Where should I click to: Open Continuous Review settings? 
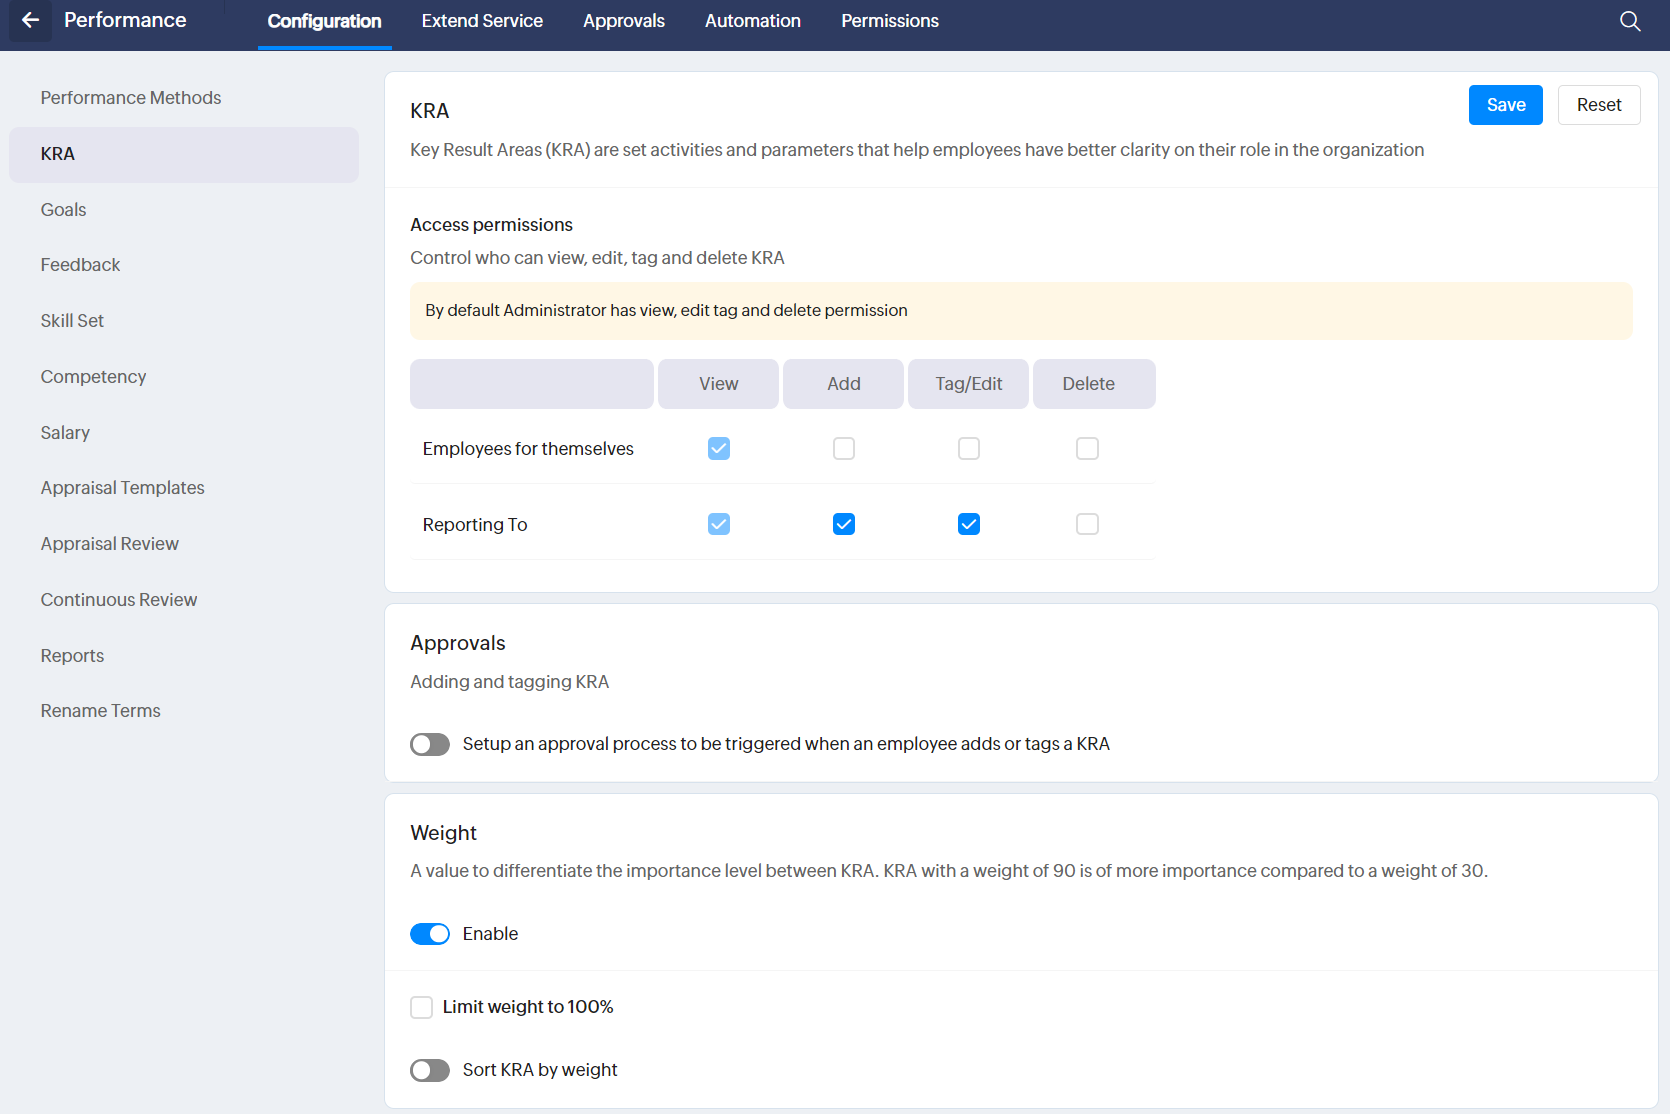tap(119, 600)
